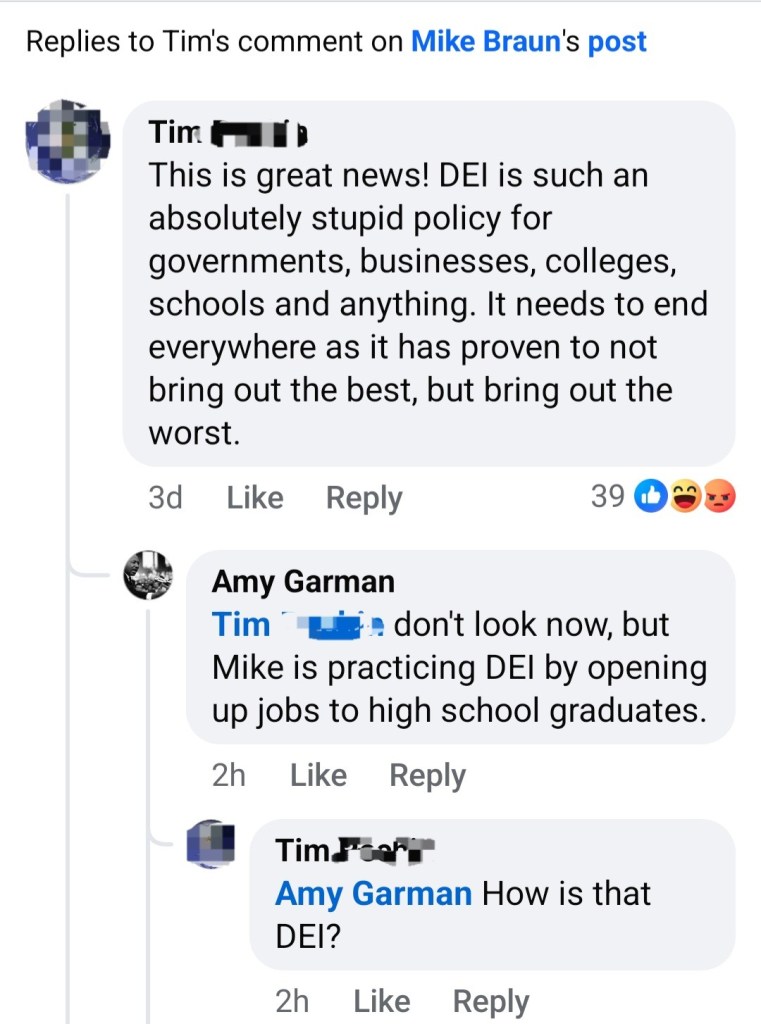Click the Tim mention in Amy's comment
Screen dimensions: 761x1024
click(x=241, y=625)
